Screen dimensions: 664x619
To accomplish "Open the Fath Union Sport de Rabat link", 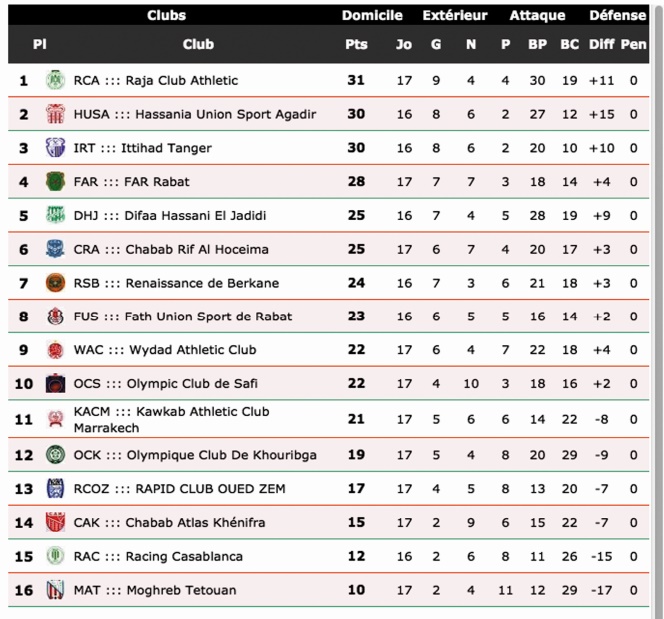I will [183, 317].
